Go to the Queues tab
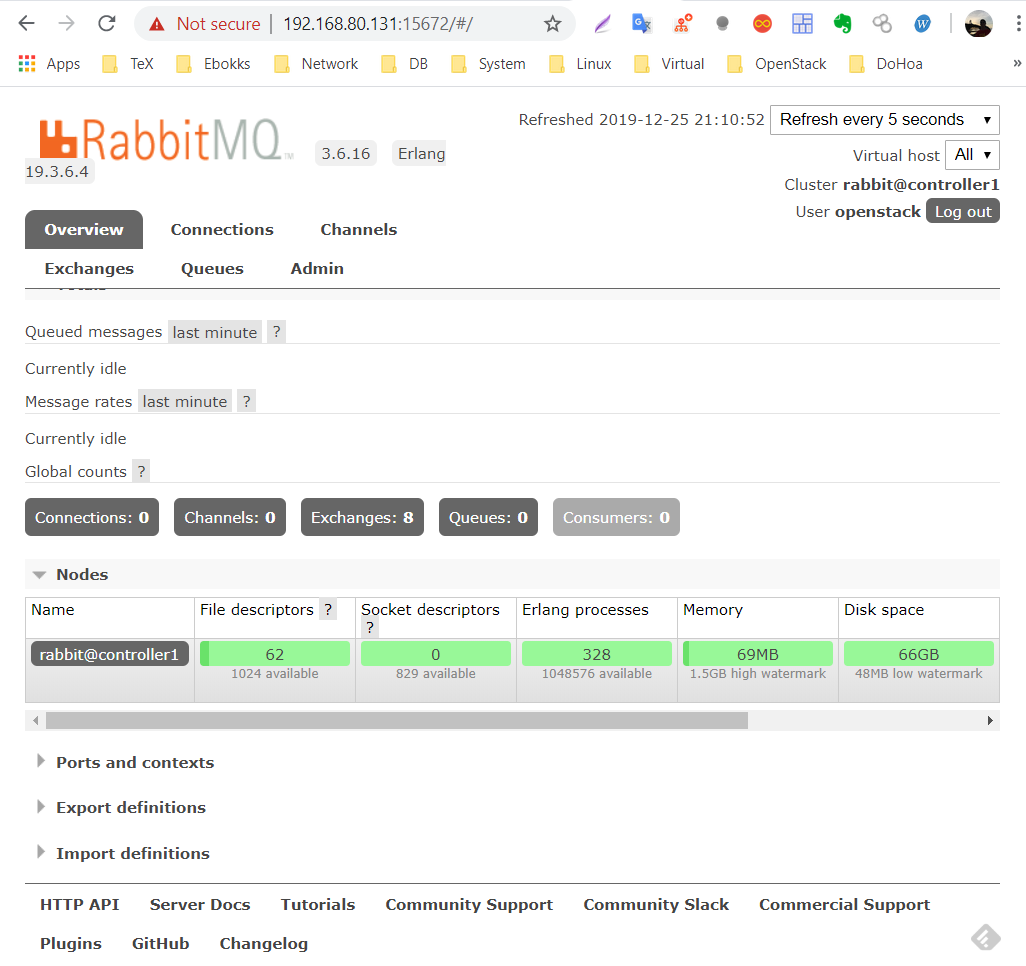The image size is (1026, 966). coord(212,269)
